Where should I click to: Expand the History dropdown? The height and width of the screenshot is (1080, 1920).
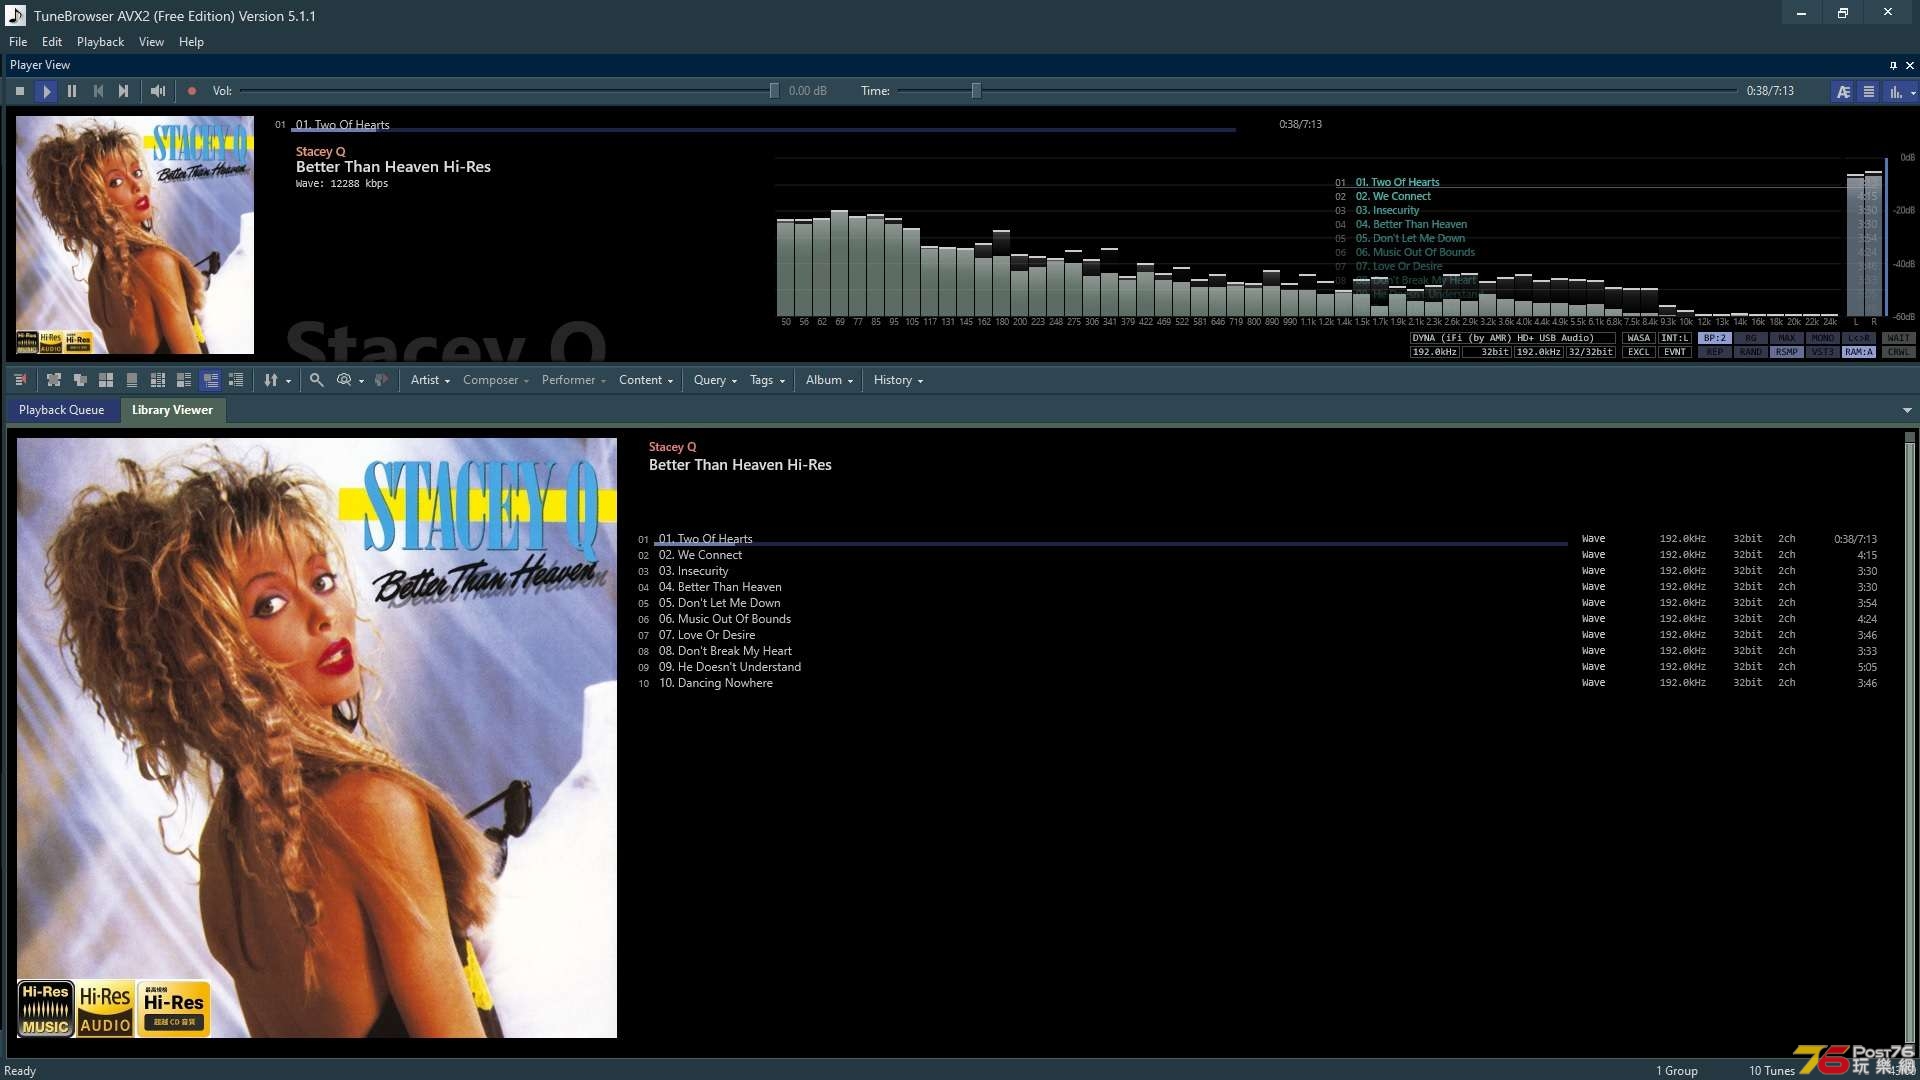point(898,380)
